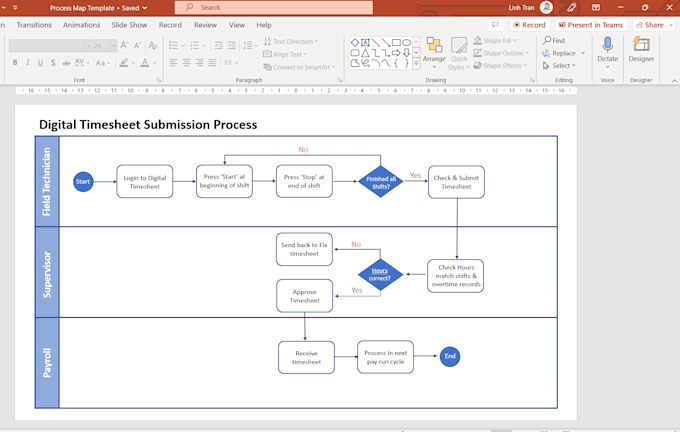This screenshot has height=432, width=680.
Task: Open Change Case dropdown
Action: [102, 62]
